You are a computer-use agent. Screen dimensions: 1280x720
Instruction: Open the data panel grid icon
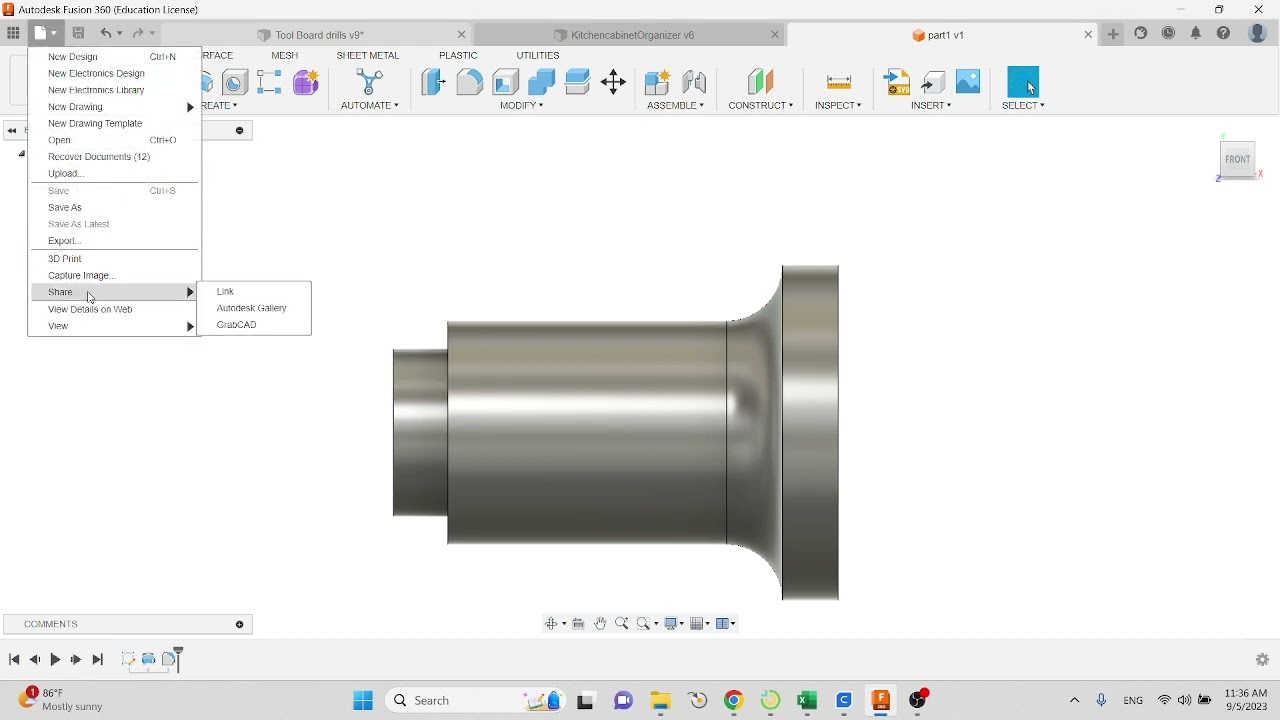tap(13, 33)
